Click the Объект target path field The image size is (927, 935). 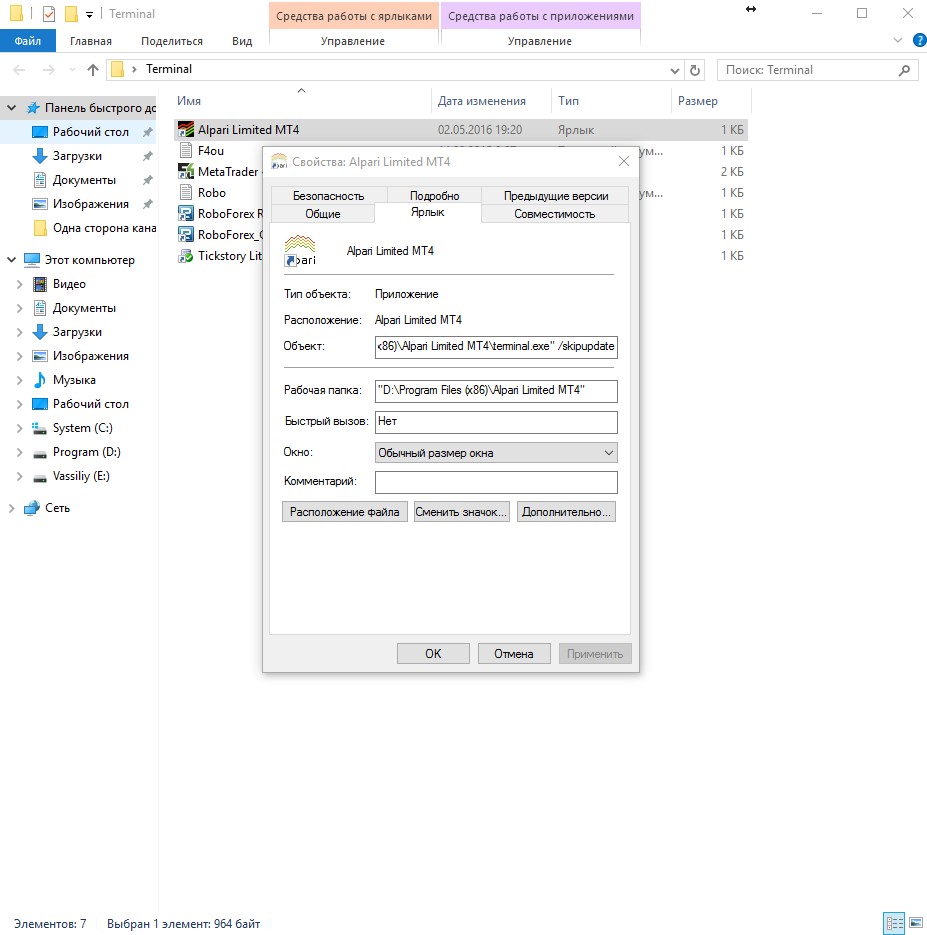(x=496, y=346)
